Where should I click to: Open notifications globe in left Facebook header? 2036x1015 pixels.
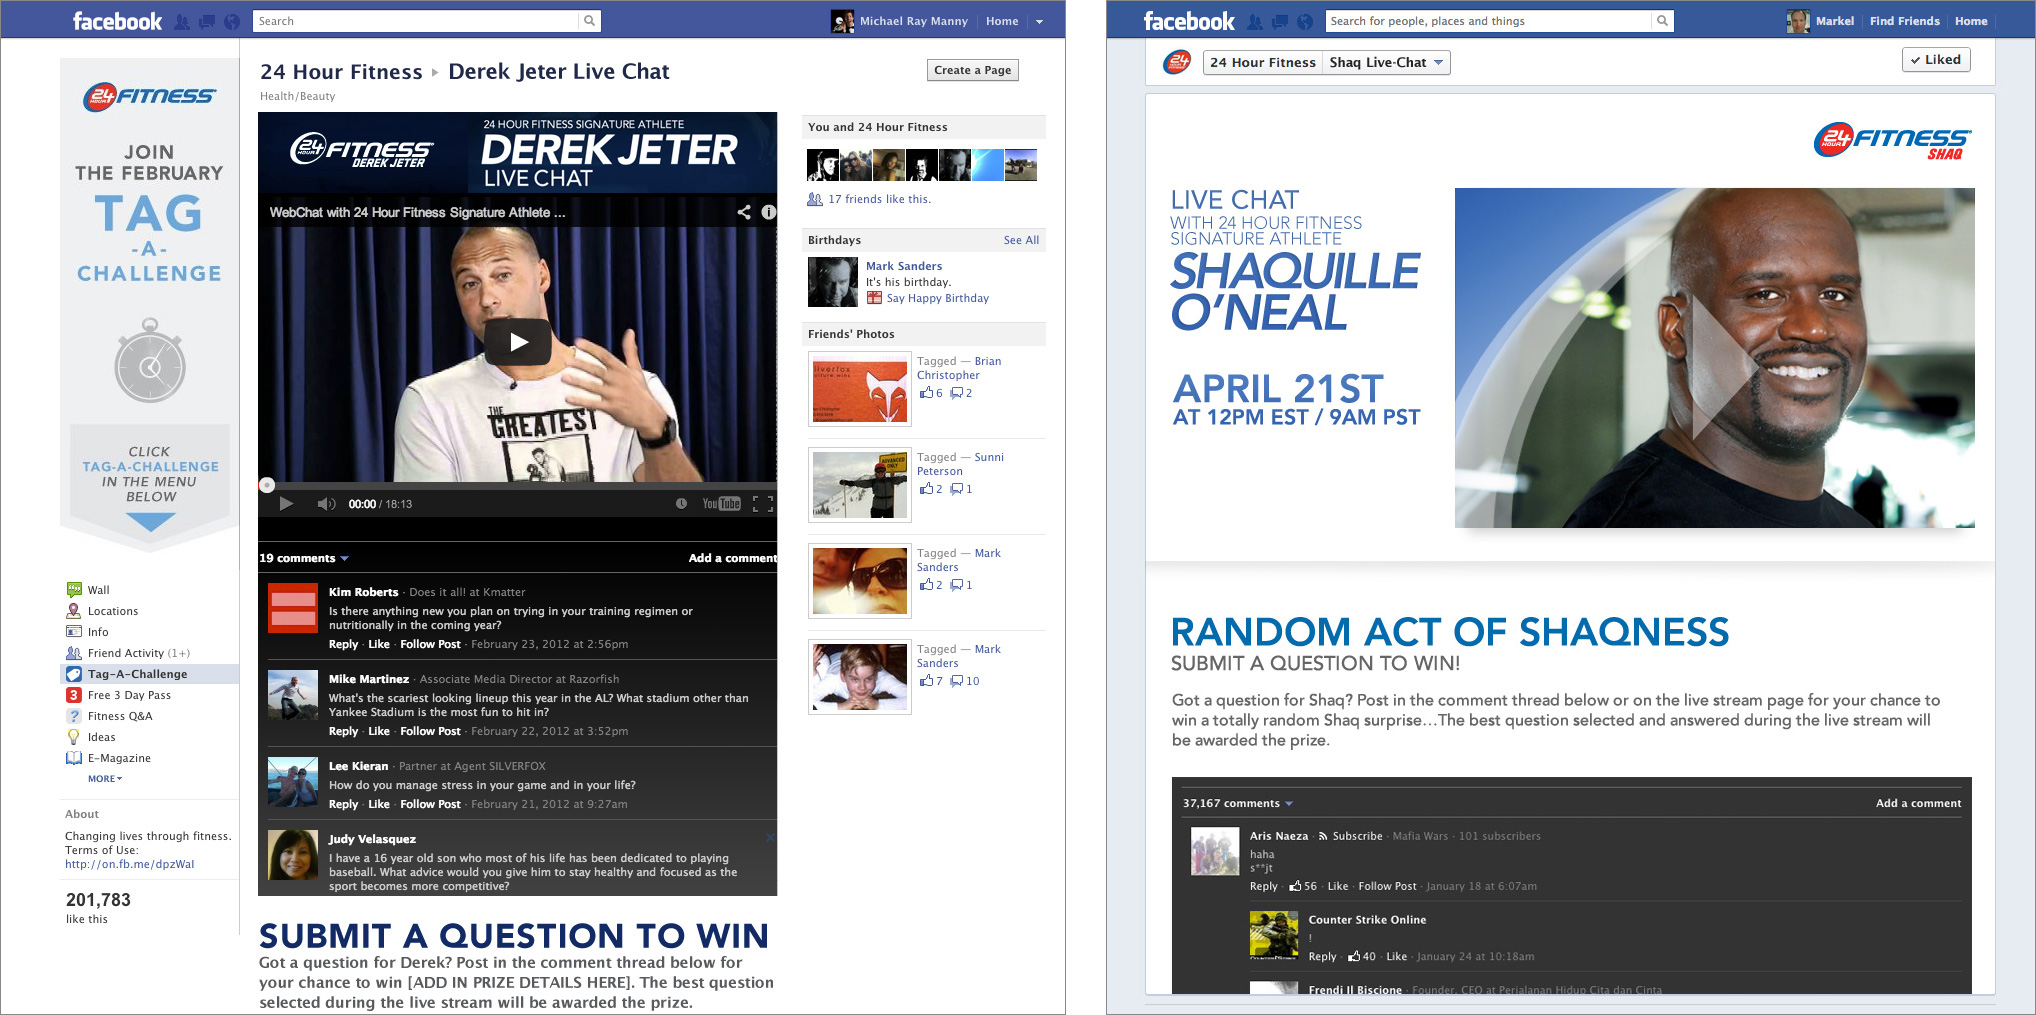pyautogui.click(x=231, y=21)
